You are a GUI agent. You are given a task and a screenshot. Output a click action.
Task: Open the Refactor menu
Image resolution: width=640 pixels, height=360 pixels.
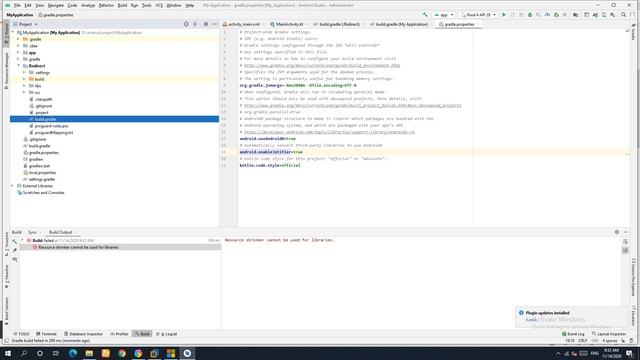106,5
